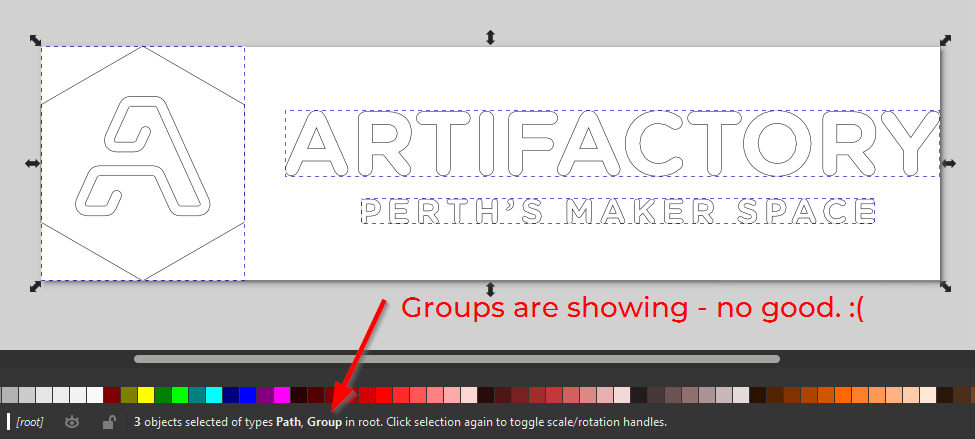Select the PERTH'S MAKER SPACE text group
The image size is (975, 439).
(618, 211)
